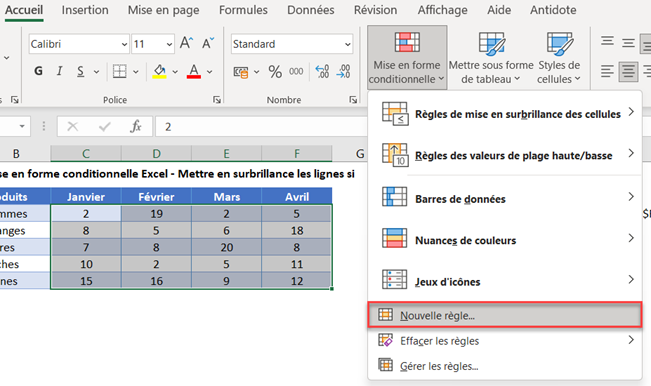Screen dimensions: 651x386
Task: Open Styles de cellules gallery
Action: (559, 57)
